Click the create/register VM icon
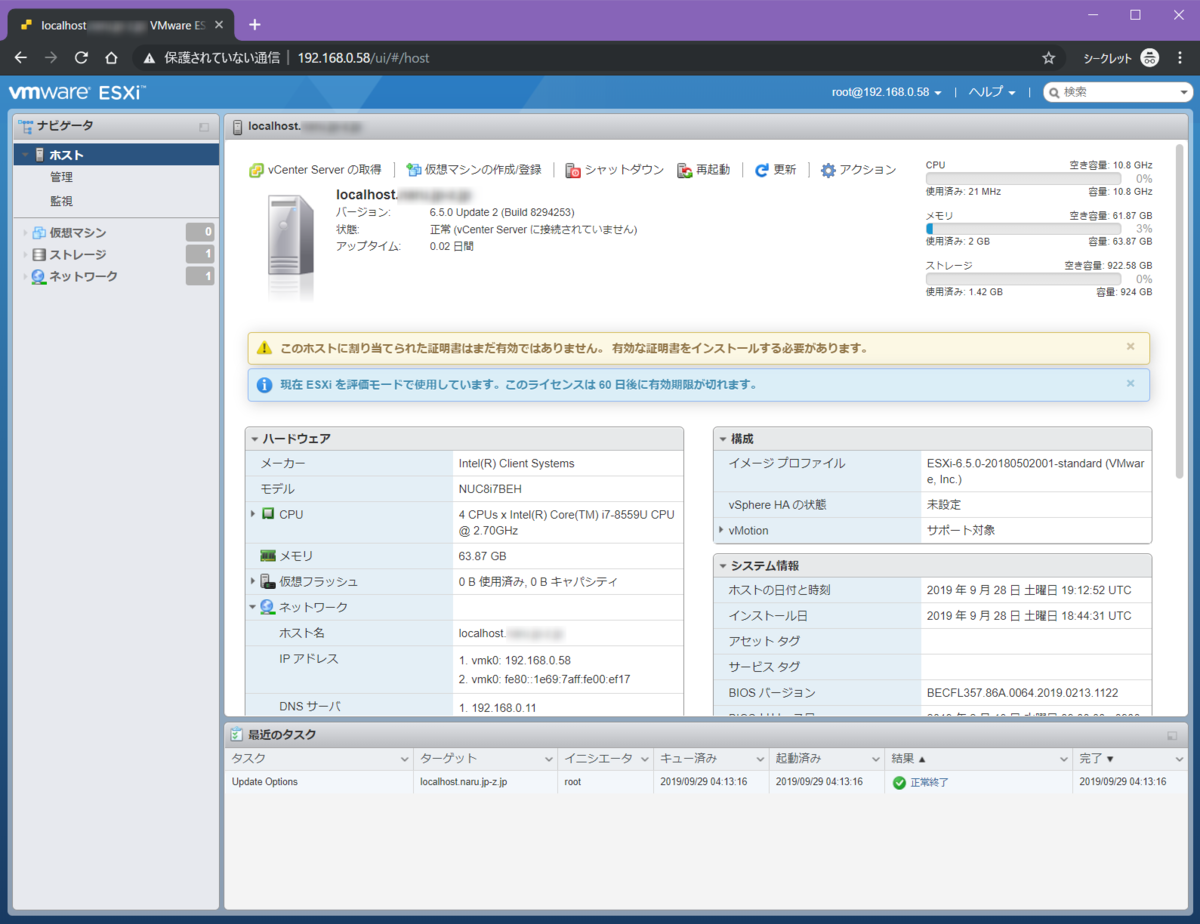The height and width of the screenshot is (924, 1200). (x=413, y=170)
